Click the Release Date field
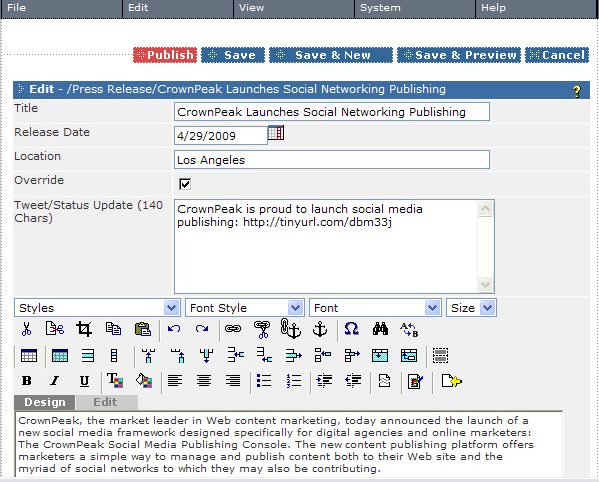This screenshot has width=599, height=482. coord(220,136)
